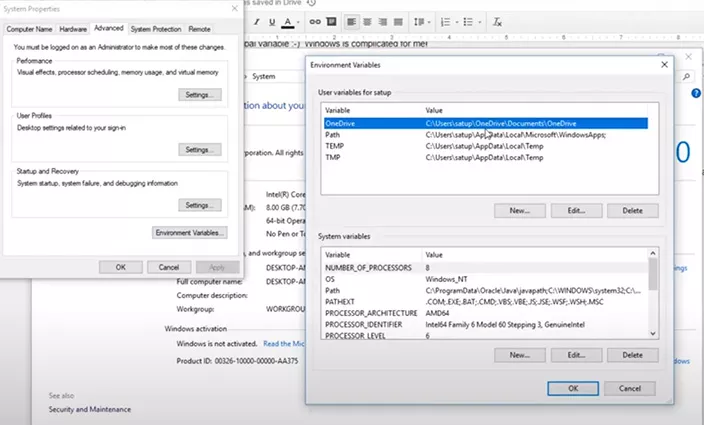The height and width of the screenshot is (425, 704).
Task: Add a comment via toolbar icon
Action: click(x=331, y=22)
